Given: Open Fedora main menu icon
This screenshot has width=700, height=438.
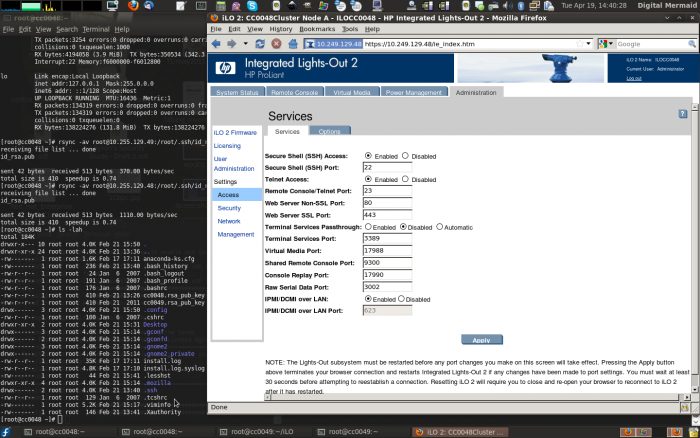Looking at the screenshot, I should tap(5, 432).
